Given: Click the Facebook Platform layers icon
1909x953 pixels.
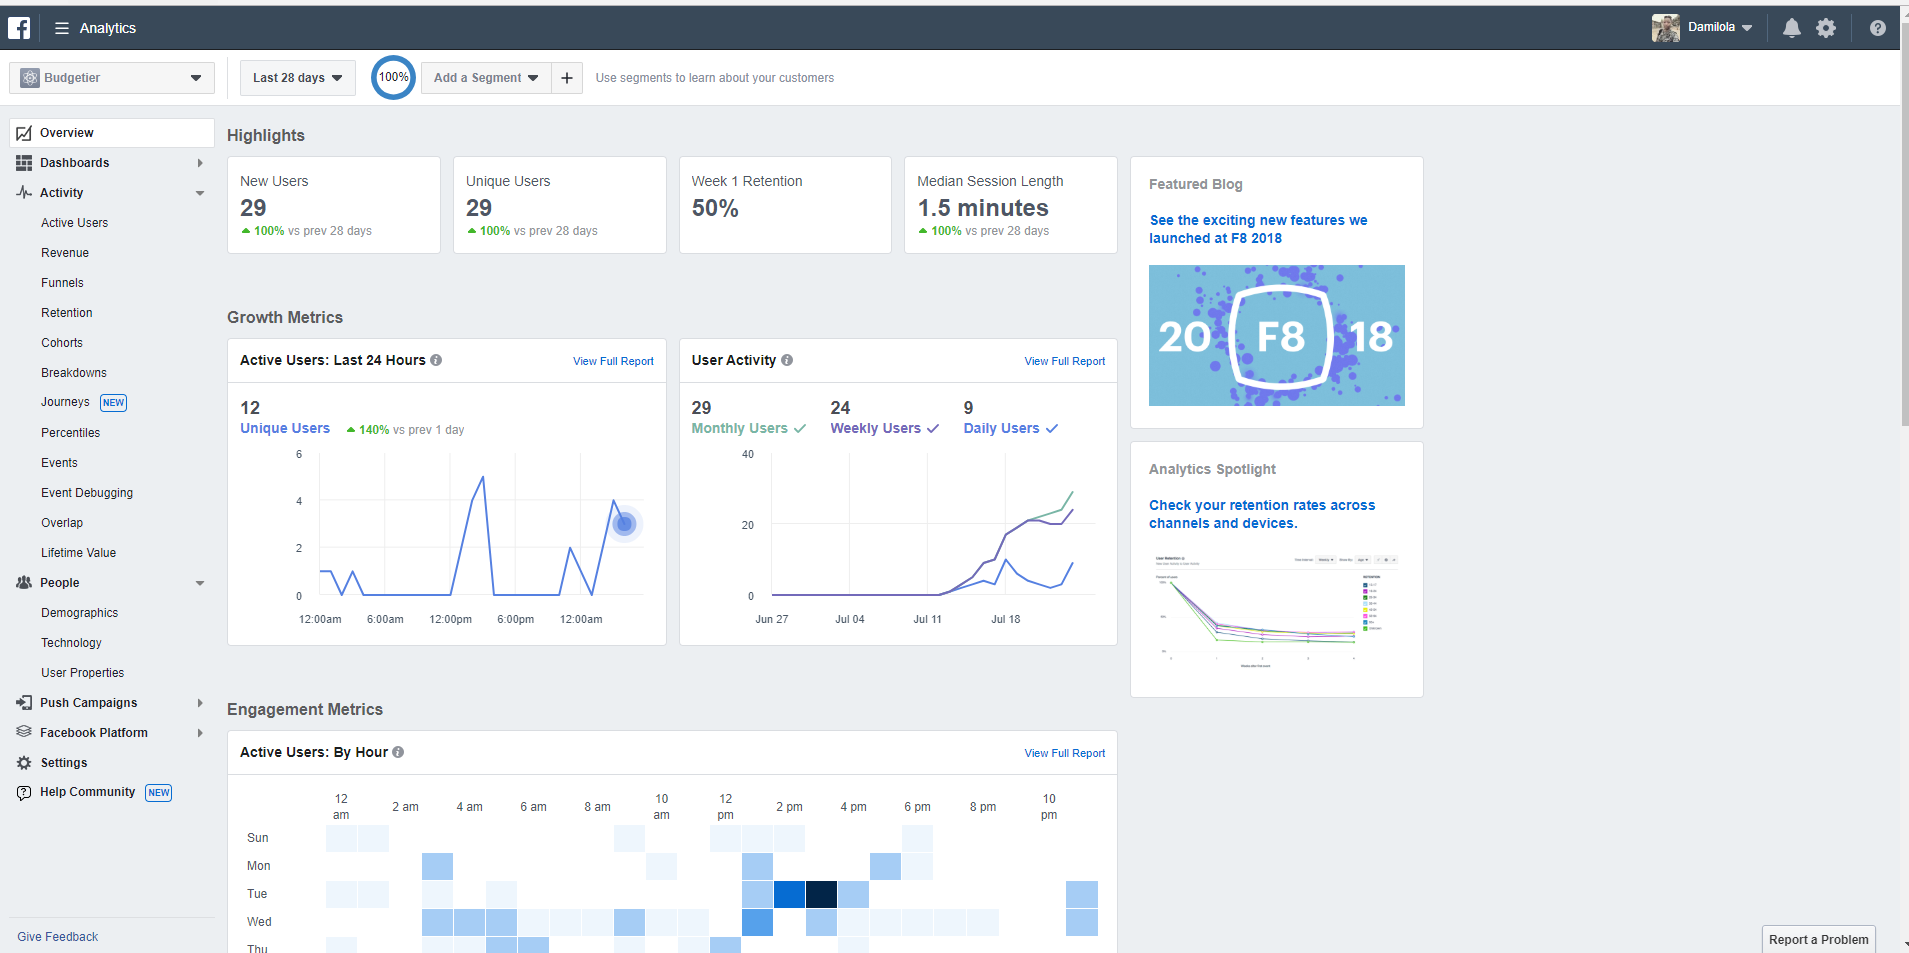Looking at the screenshot, I should [24, 732].
